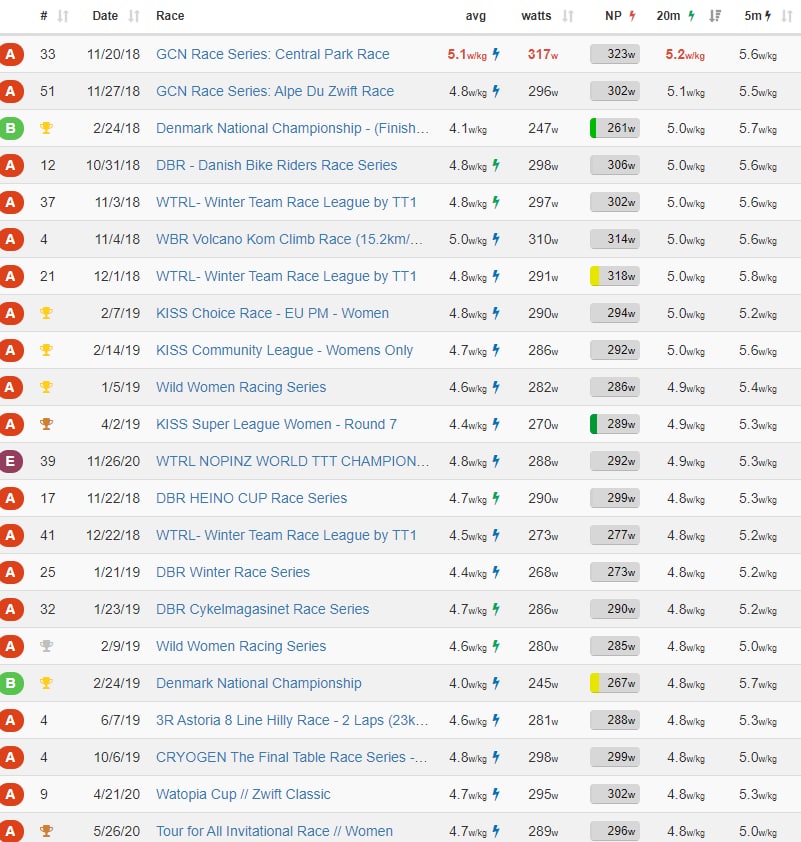Click trophy icon for KISS Community League row
Image resolution: width=801 pixels, height=842 pixels.
[46, 350]
